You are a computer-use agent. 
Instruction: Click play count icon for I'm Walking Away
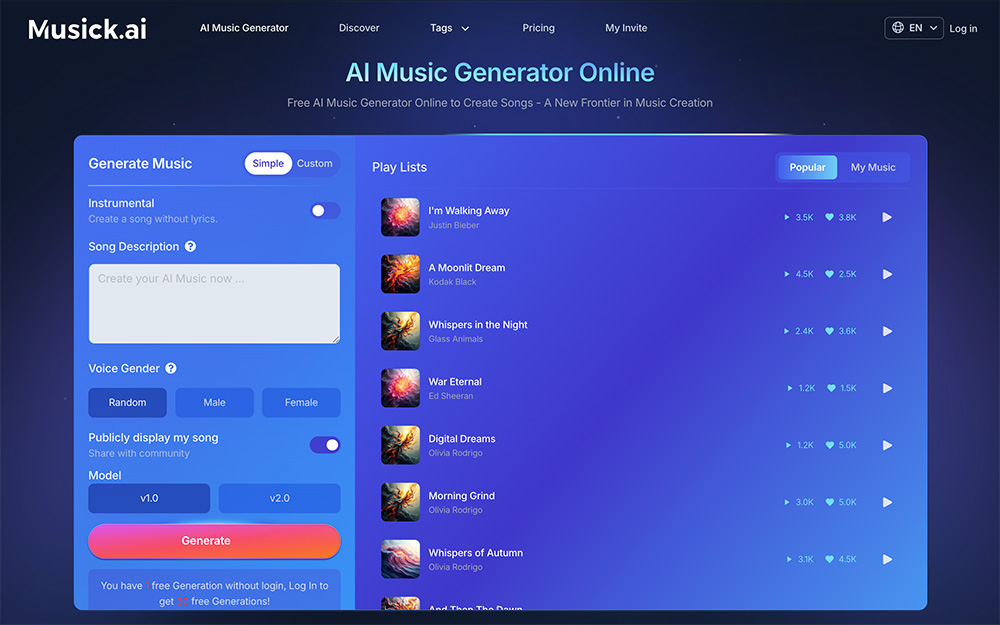[786, 217]
